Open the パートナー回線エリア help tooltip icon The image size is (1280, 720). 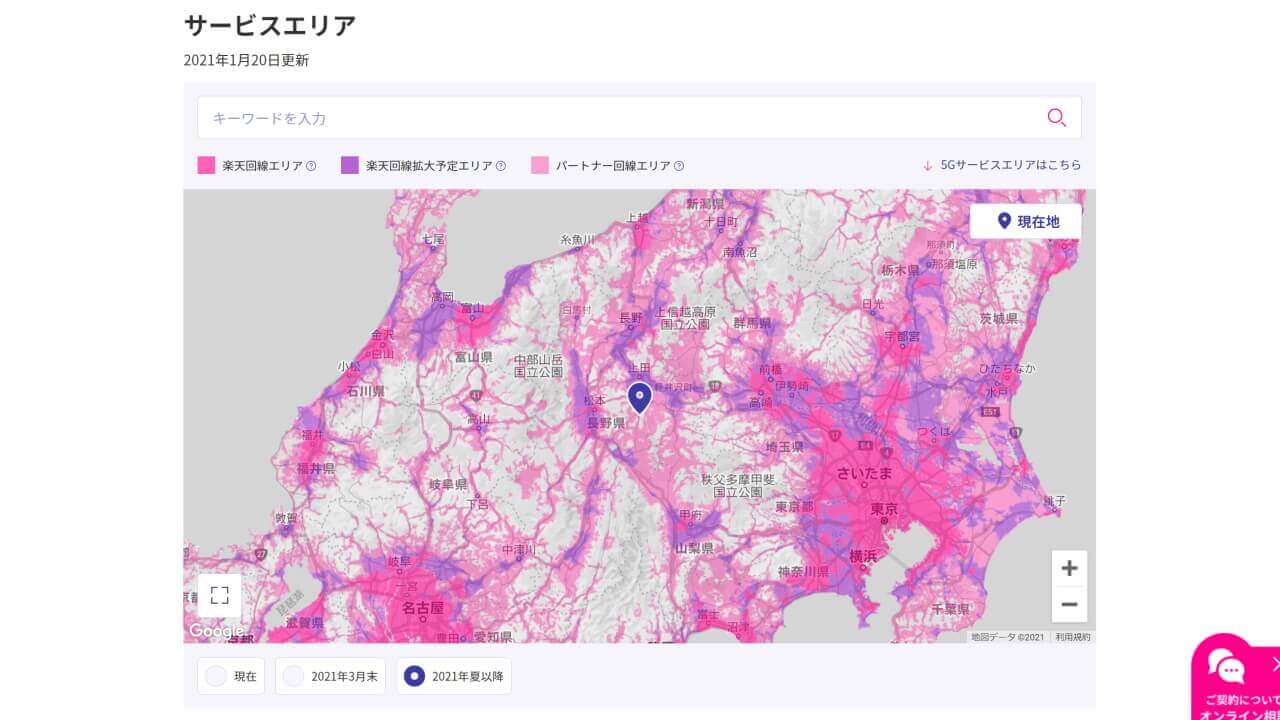(x=678, y=165)
